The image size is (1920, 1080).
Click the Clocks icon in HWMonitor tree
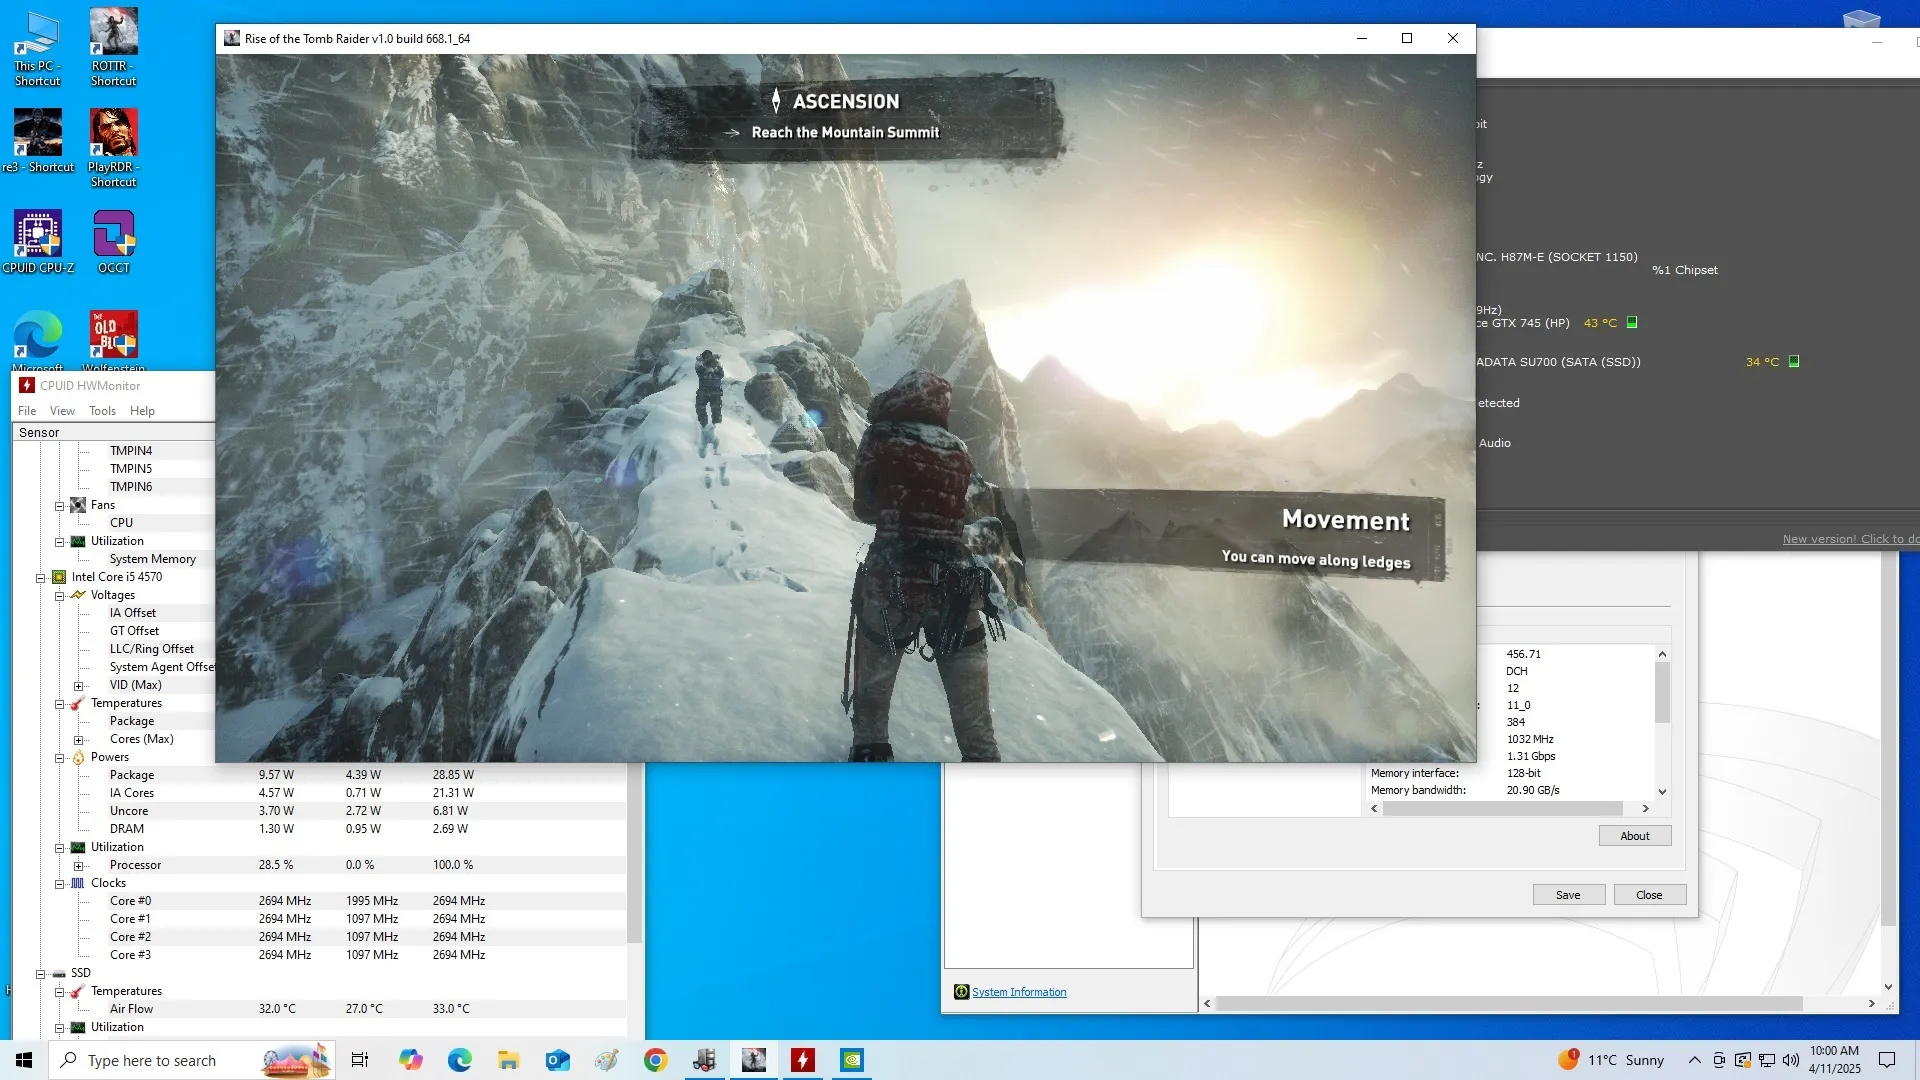[x=78, y=883]
